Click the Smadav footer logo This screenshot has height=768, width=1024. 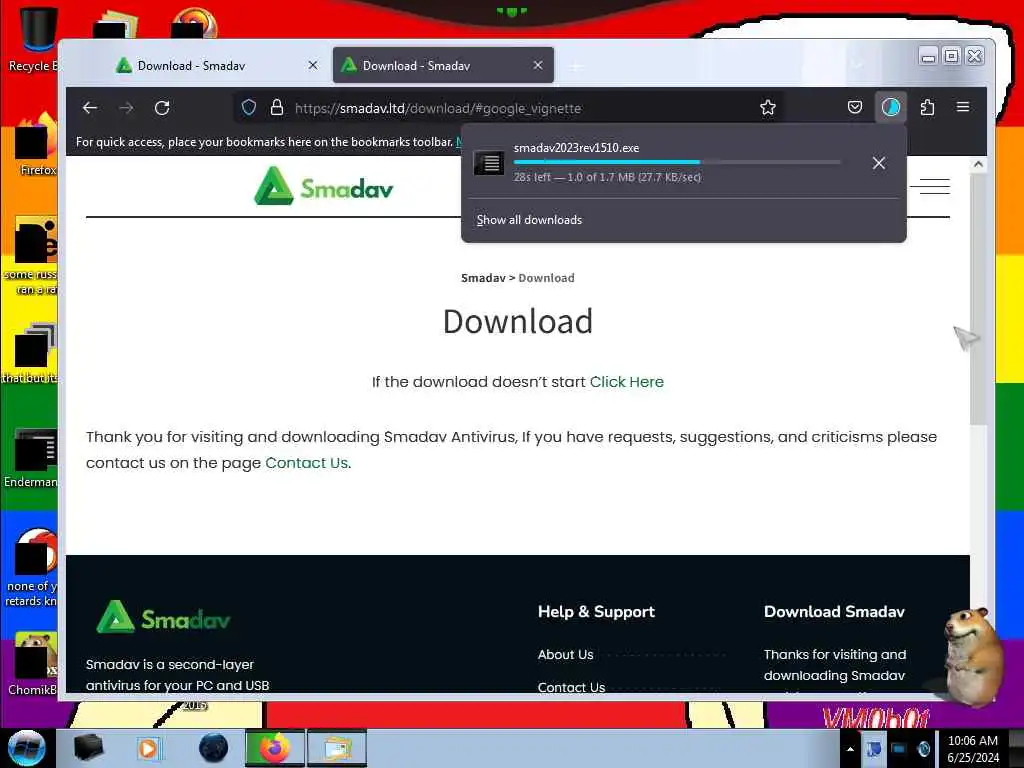pyautogui.click(x=163, y=617)
